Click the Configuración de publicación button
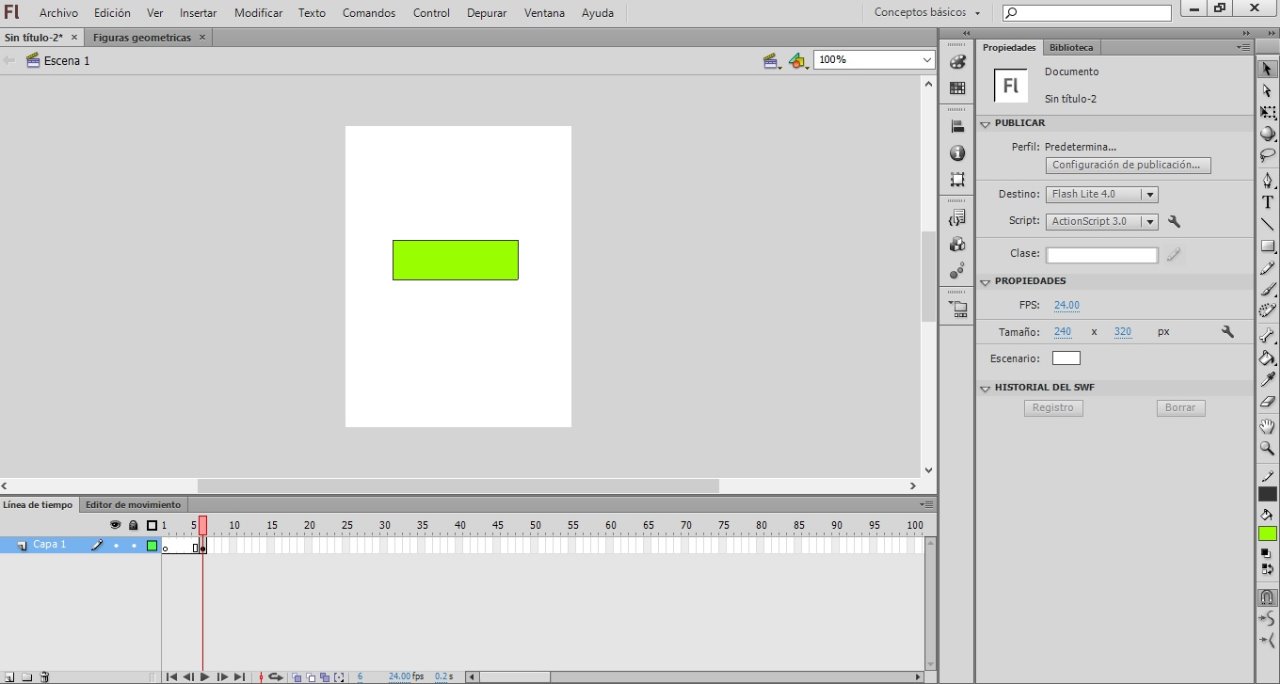 [x=1127, y=165]
